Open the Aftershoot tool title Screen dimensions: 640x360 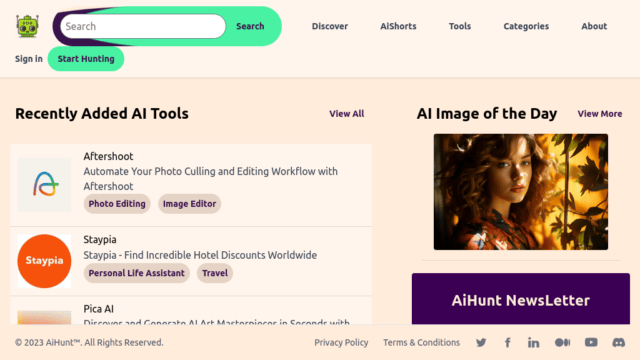108,156
